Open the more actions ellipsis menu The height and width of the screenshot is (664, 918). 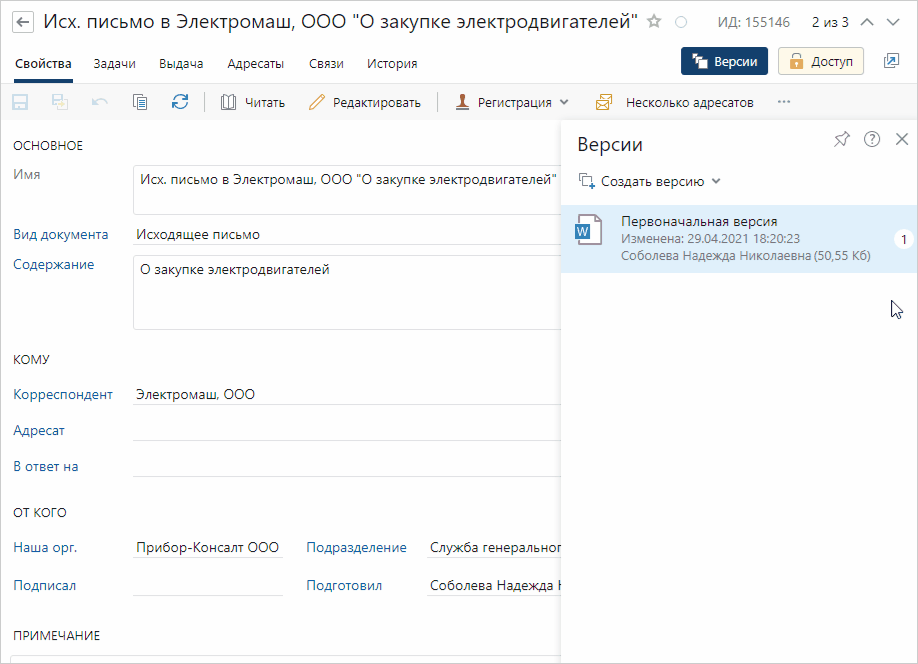coord(784,102)
